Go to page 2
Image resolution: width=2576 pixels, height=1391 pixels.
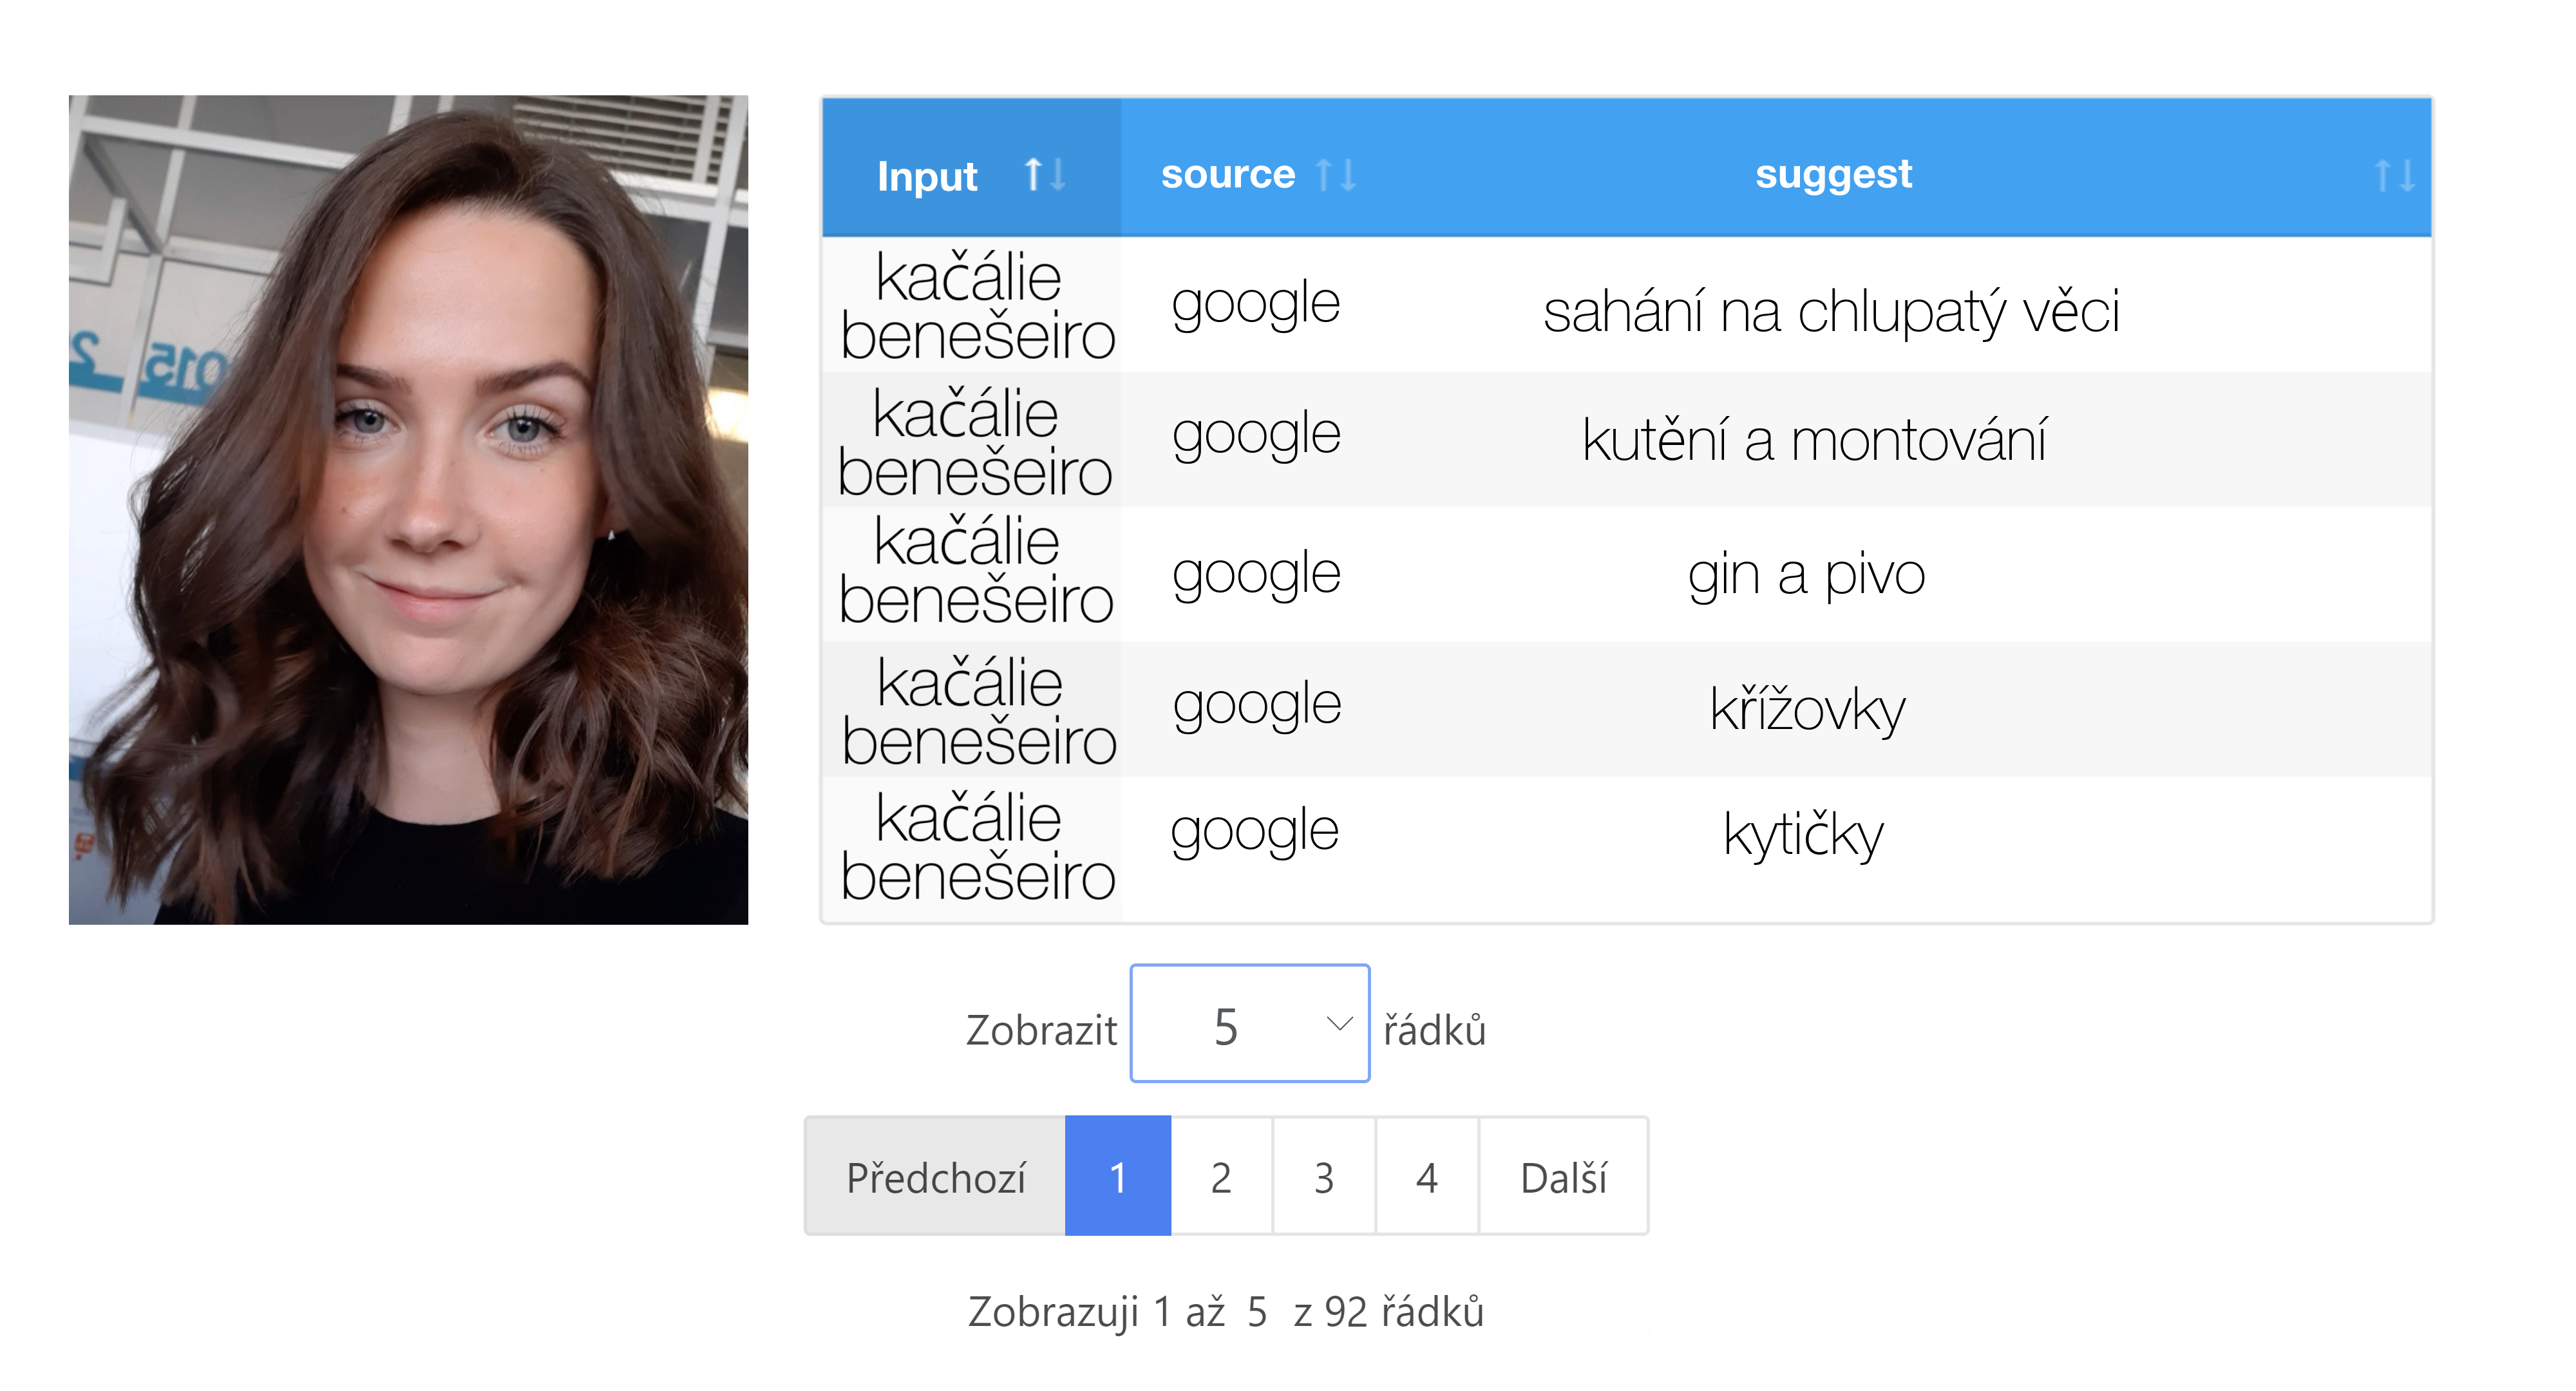pyautogui.click(x=1221, y=1176)
